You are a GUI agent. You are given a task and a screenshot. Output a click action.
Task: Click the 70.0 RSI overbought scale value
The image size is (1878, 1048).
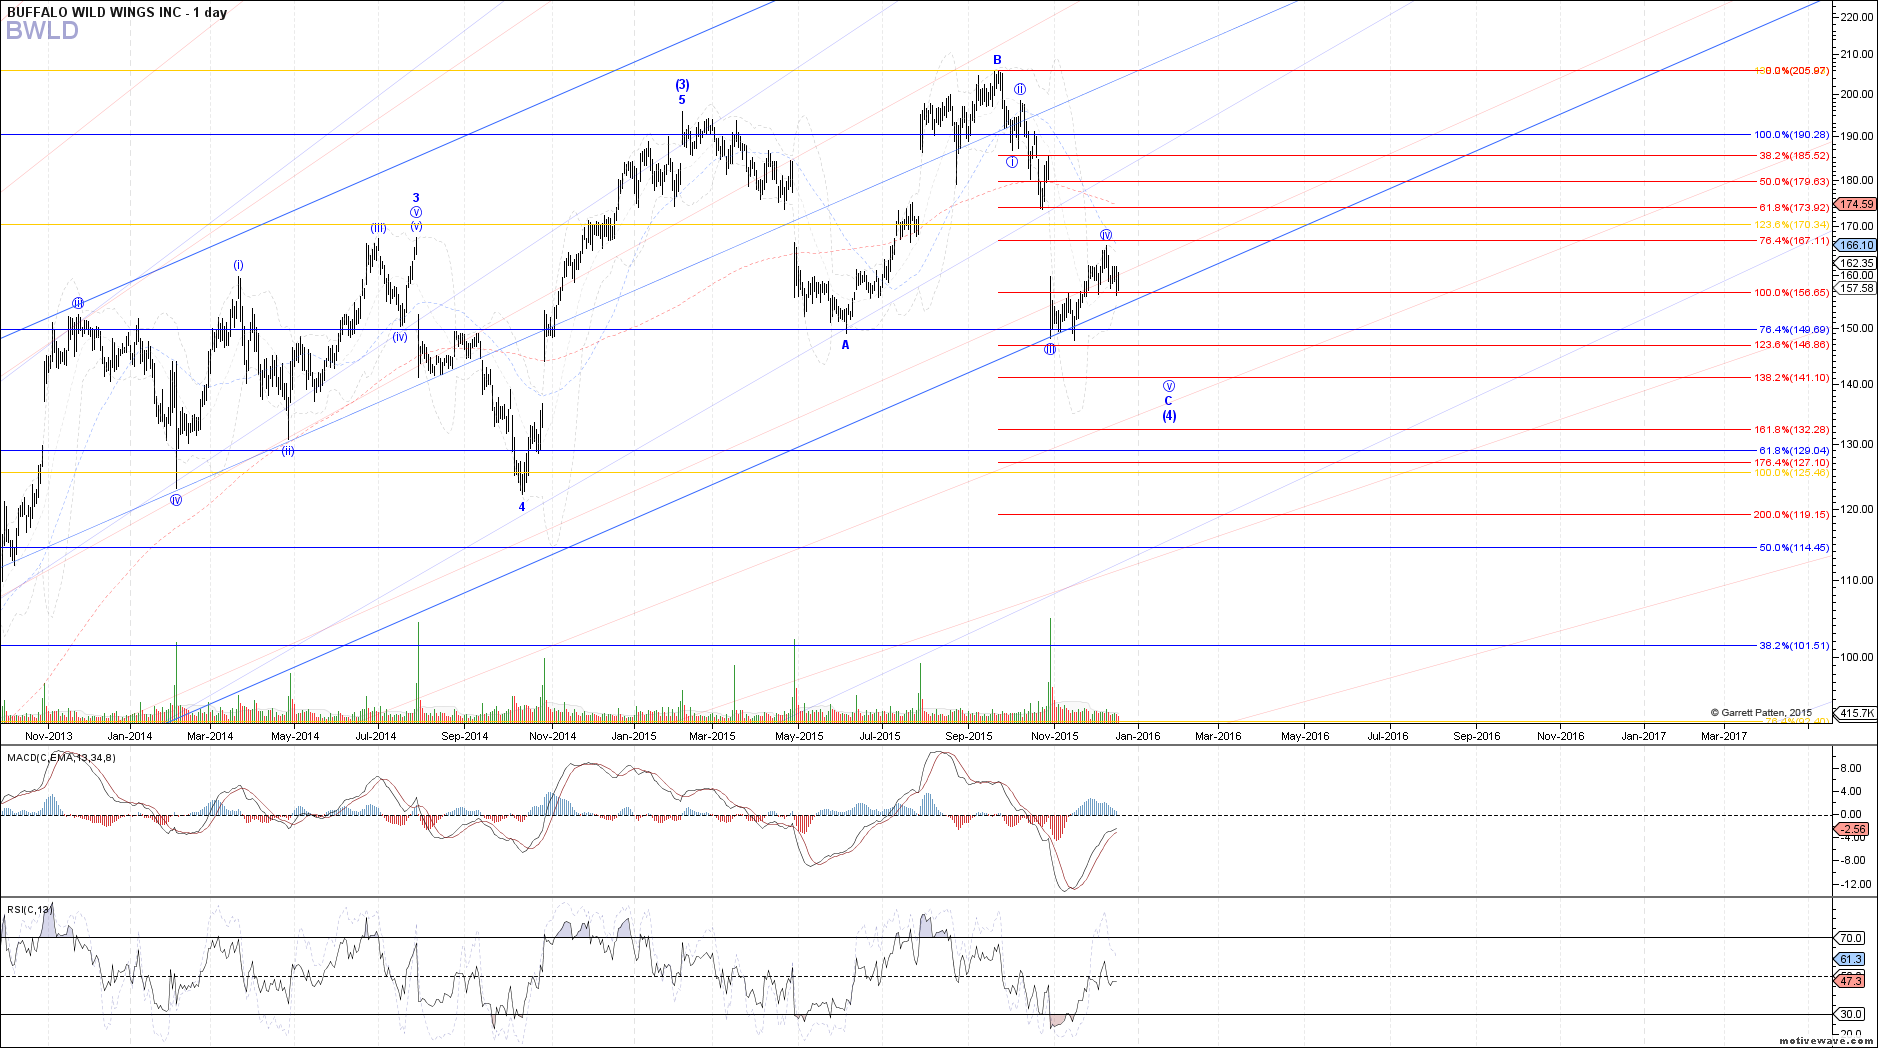pos(1851,938)
